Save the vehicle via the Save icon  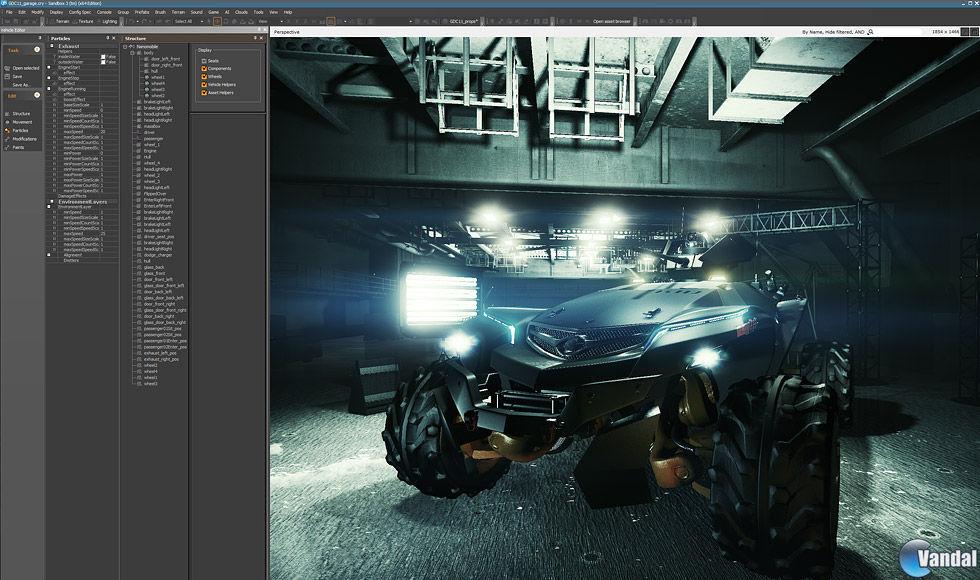click(7, 76)
